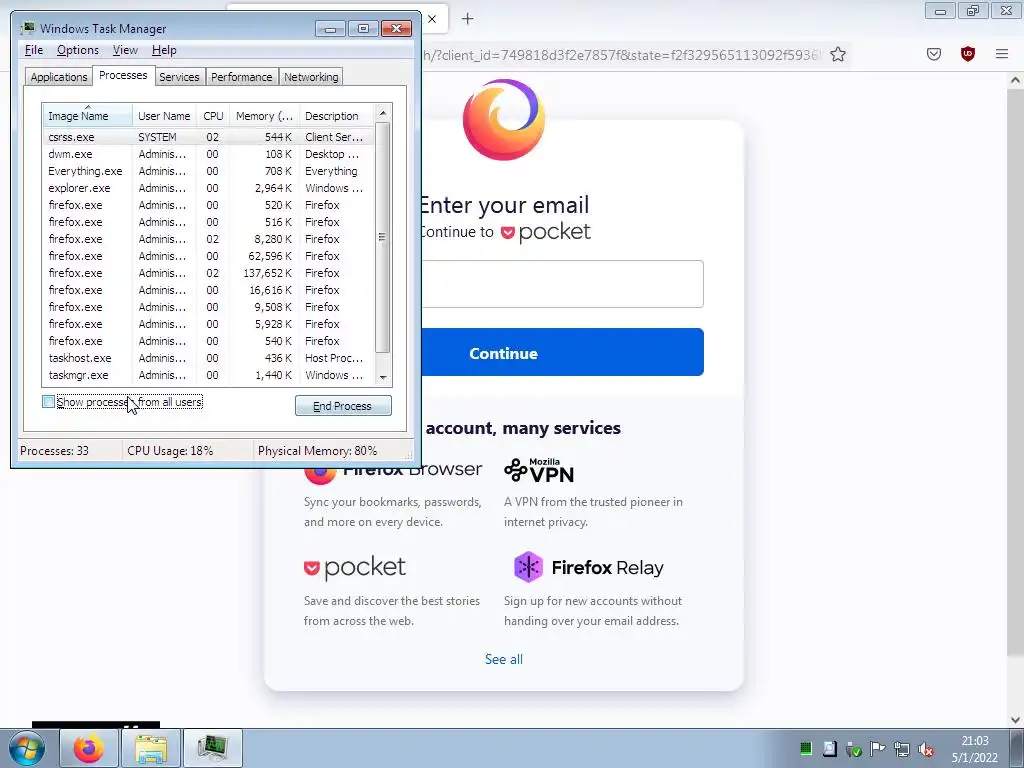Select the csrss.exe process row

pos(209,137)
